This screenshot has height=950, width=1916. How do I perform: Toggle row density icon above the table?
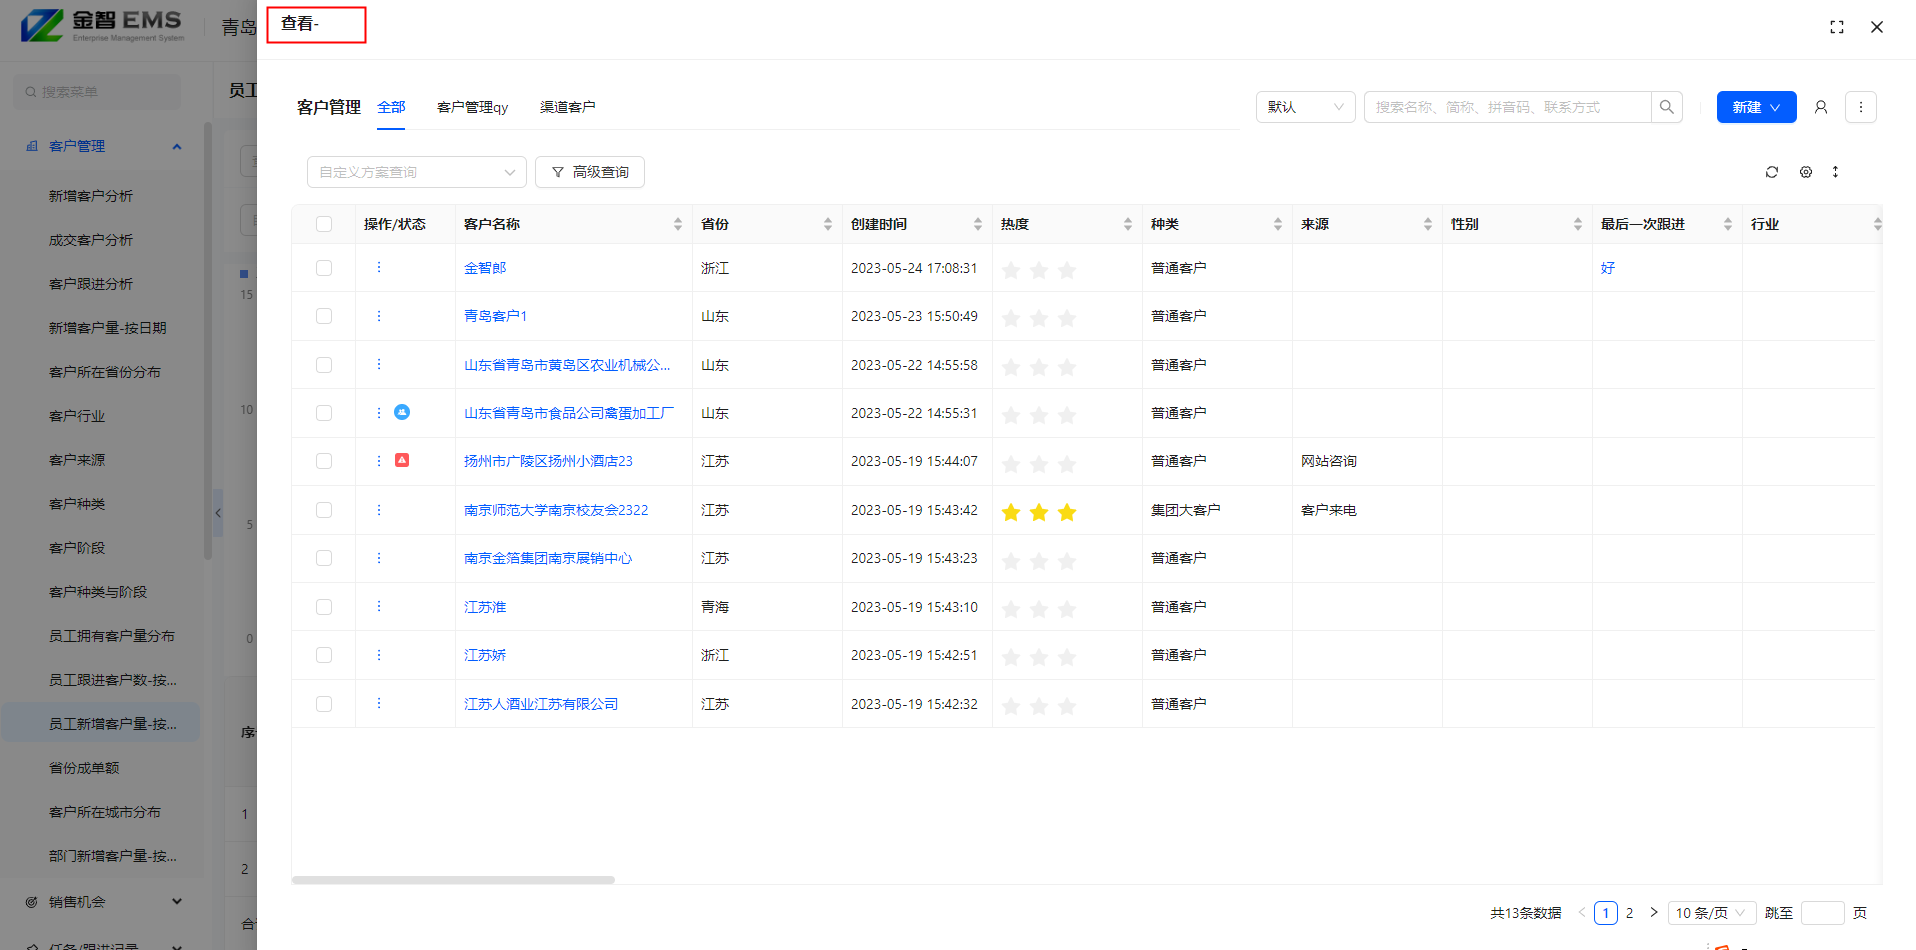(1835, 172)
